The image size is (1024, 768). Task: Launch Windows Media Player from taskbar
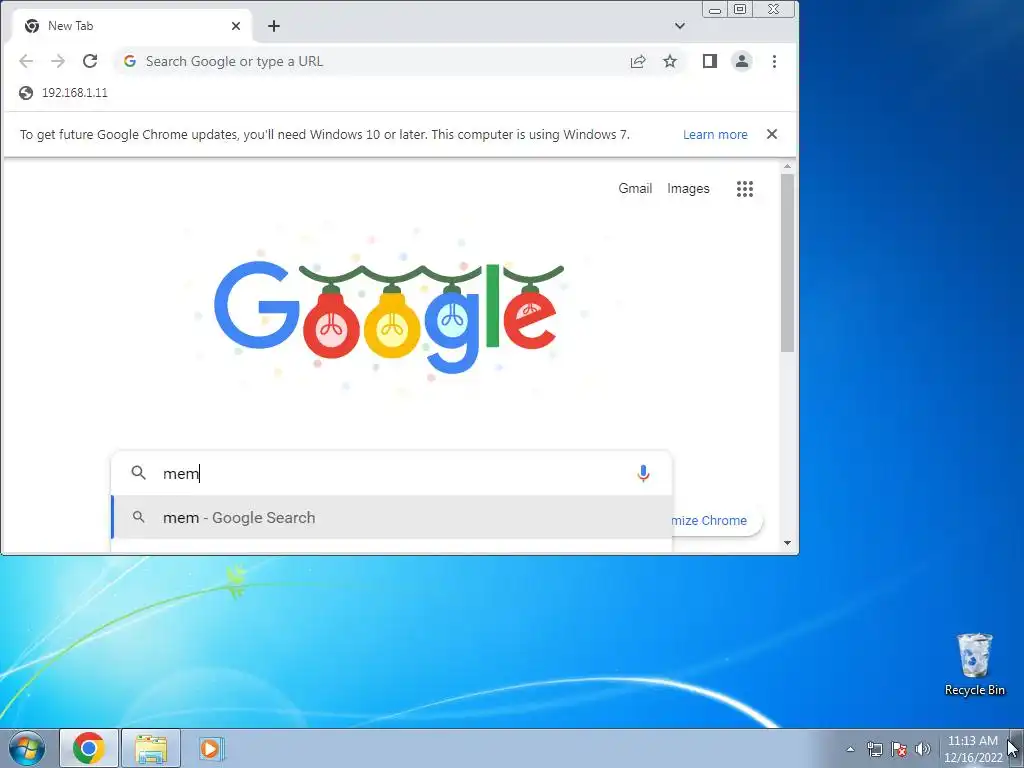(211, 748)
